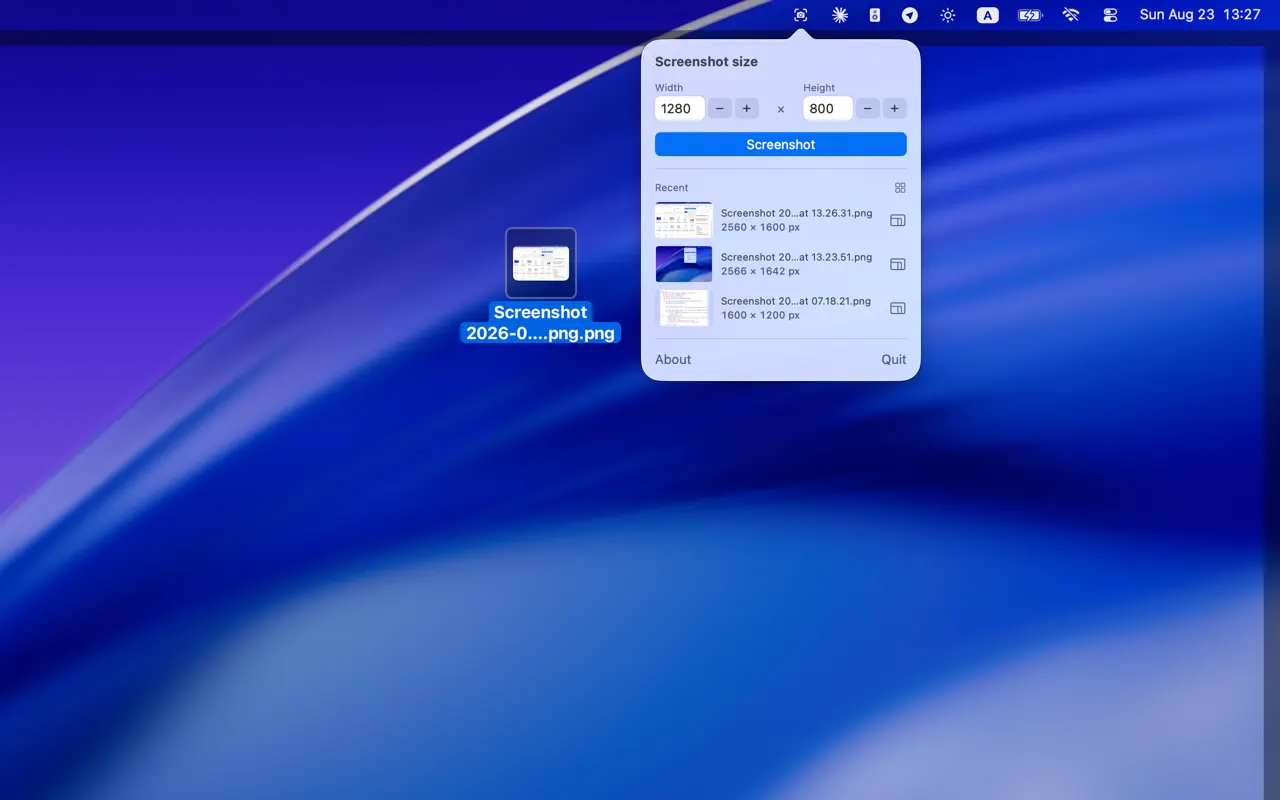This screenshot has width=1280, height=800.
Task: Open the input source 'A' menu
Action: pos(988,15)
